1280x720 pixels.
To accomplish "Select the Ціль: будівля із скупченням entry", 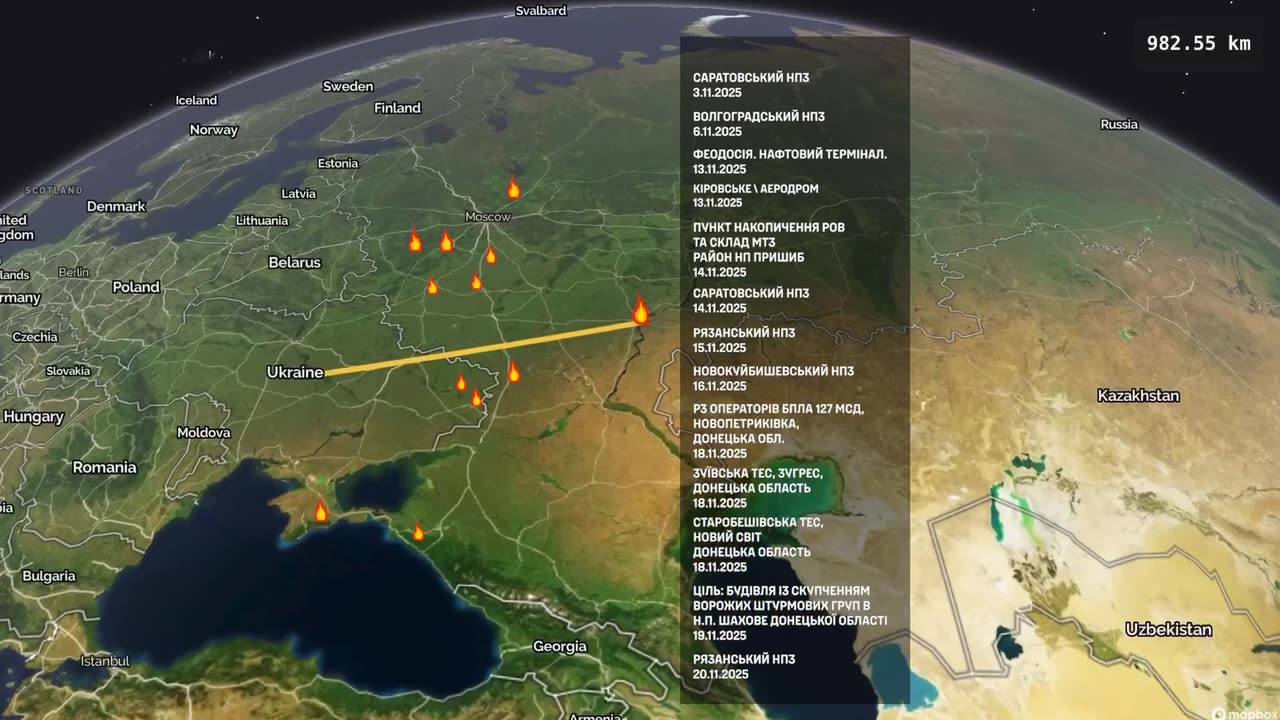I will pos(790,613).
